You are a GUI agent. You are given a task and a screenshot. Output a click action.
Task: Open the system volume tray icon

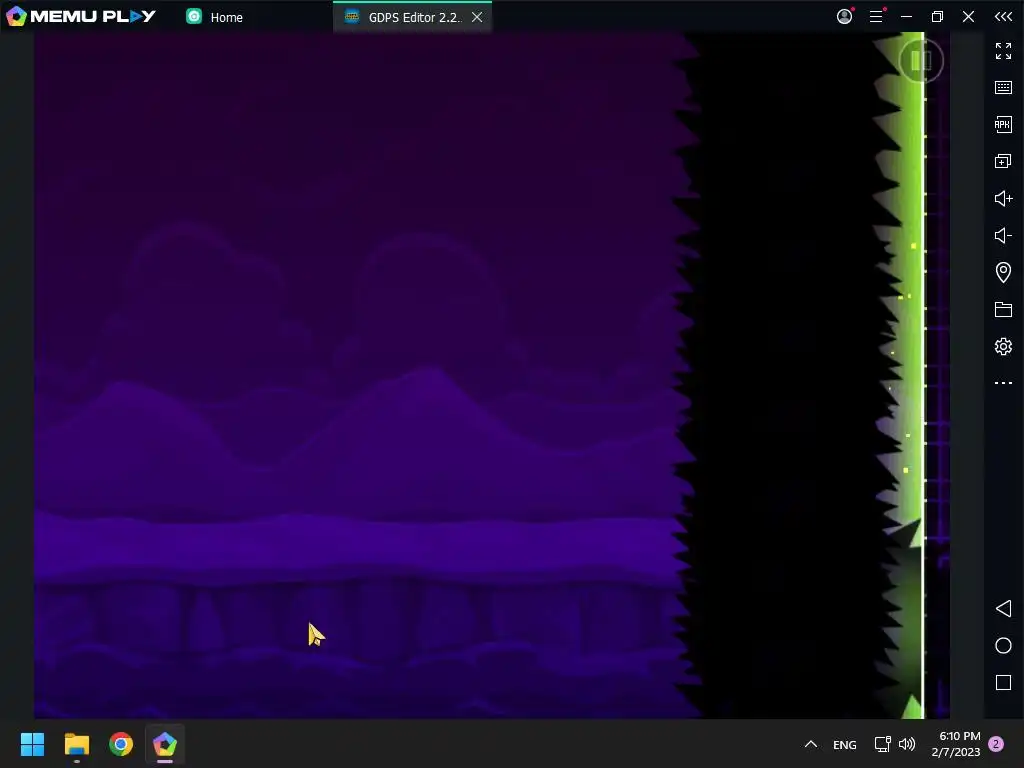pyautogui.click(x=906, y=744)
